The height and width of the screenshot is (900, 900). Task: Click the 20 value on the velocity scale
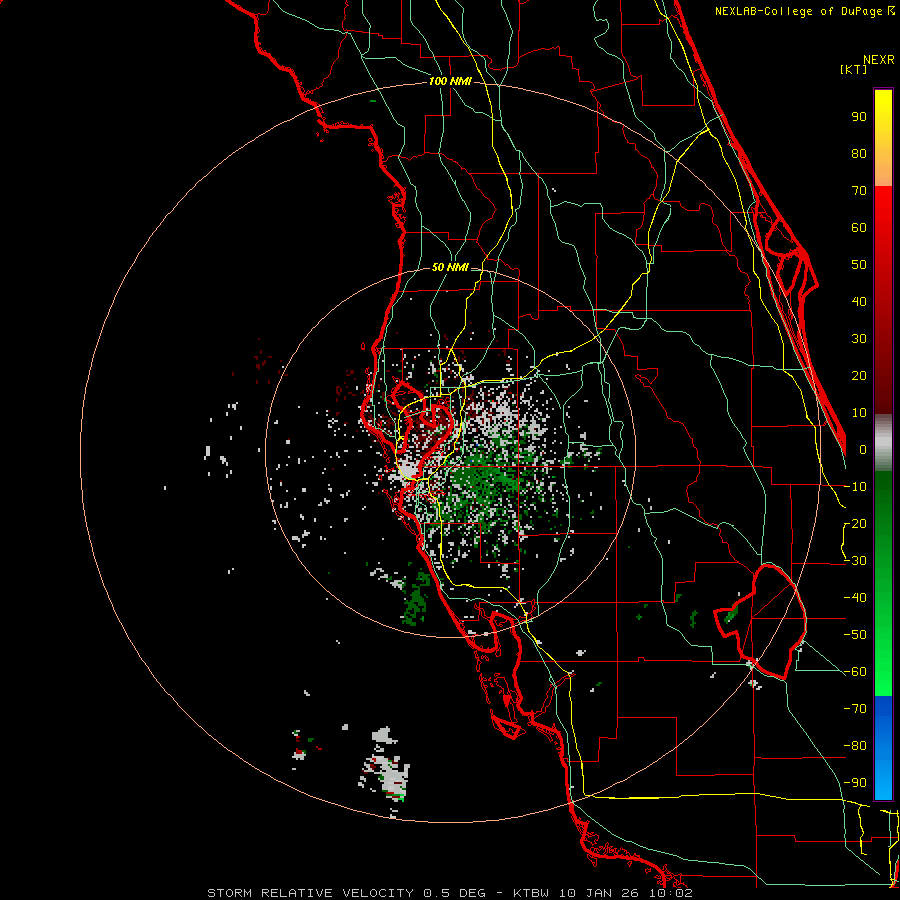[859, 376]
